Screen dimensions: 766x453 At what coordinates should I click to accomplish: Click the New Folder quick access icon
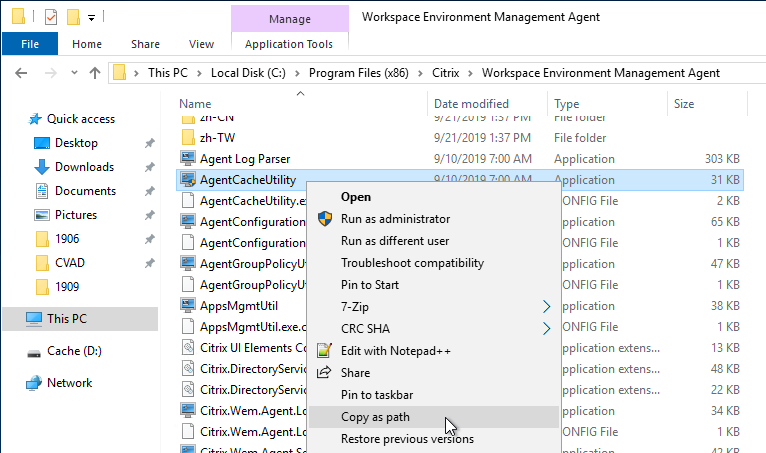[73, 17]
